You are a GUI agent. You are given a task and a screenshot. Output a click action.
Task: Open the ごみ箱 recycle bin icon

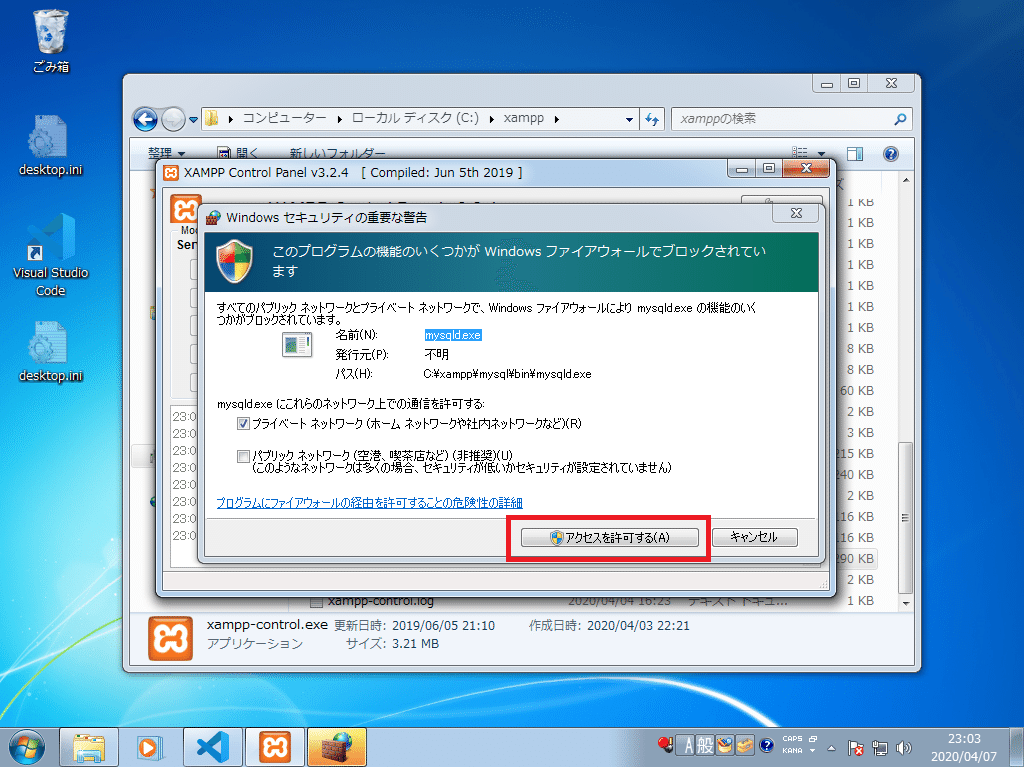tap(50, 41)
